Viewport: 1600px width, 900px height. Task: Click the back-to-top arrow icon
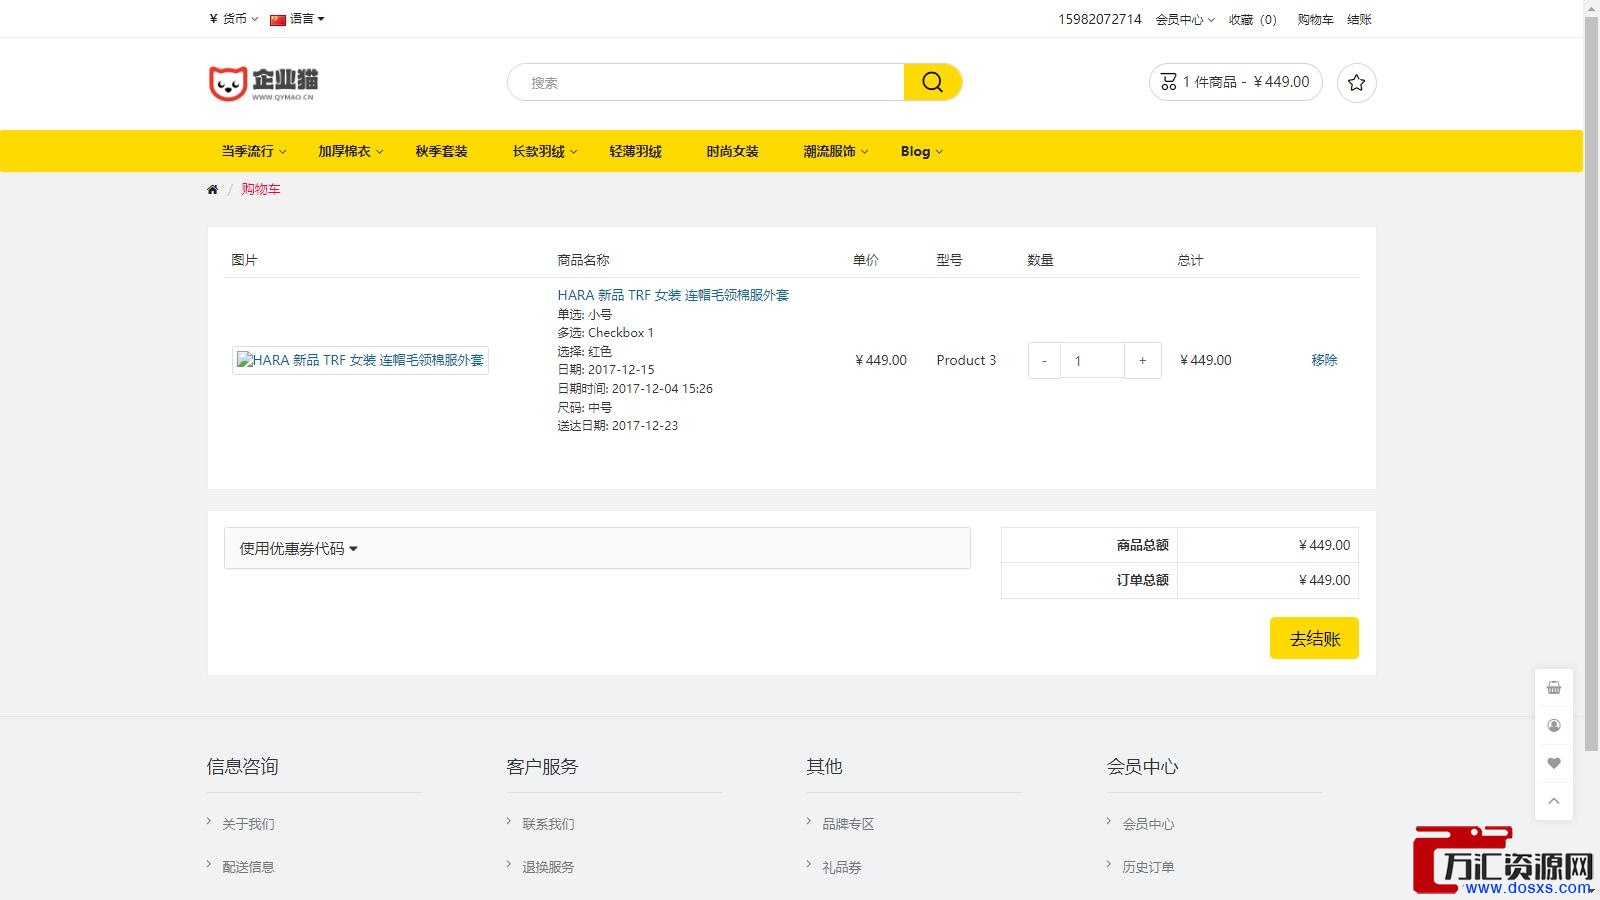1553,801
